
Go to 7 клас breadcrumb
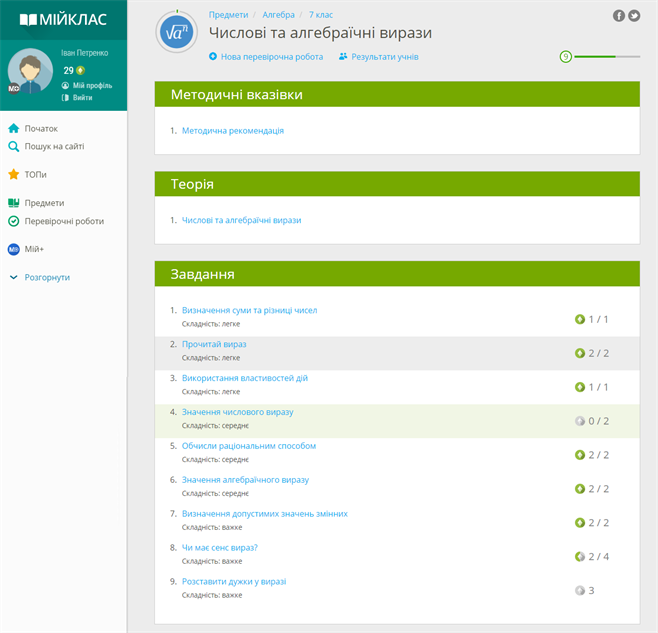[x=321, y=15]
